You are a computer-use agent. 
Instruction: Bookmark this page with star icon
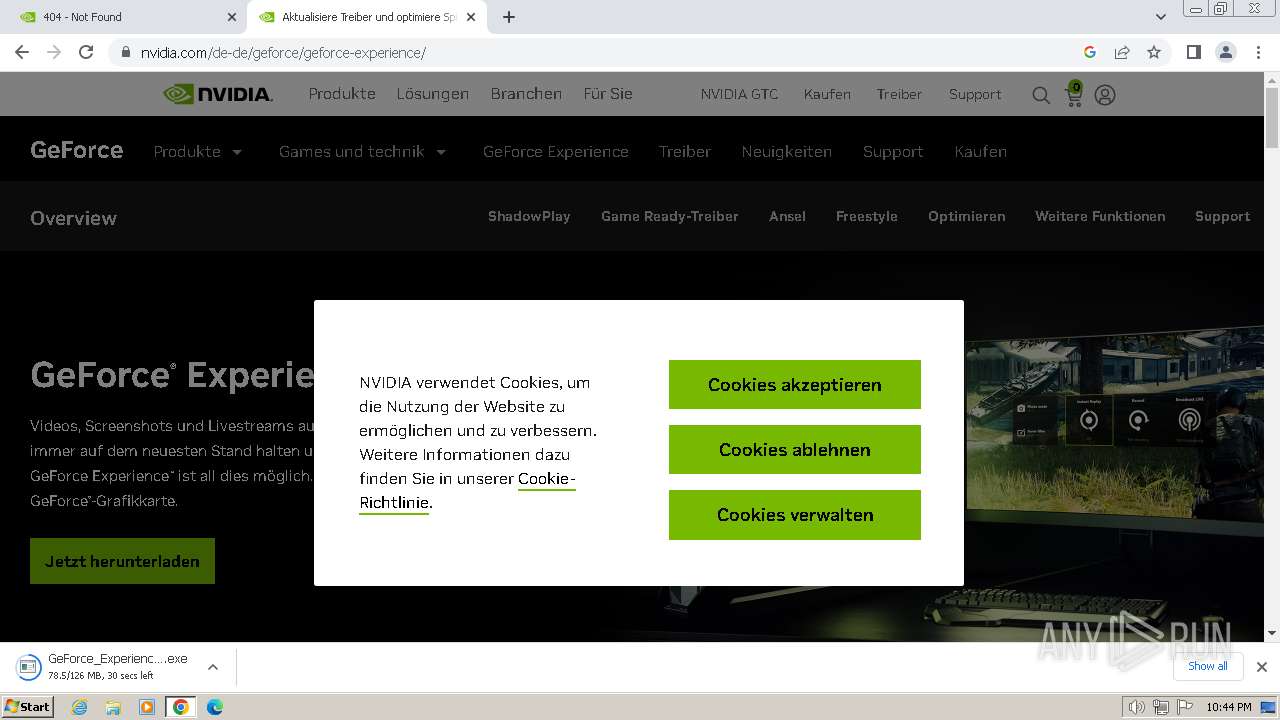click(1154, 52)
